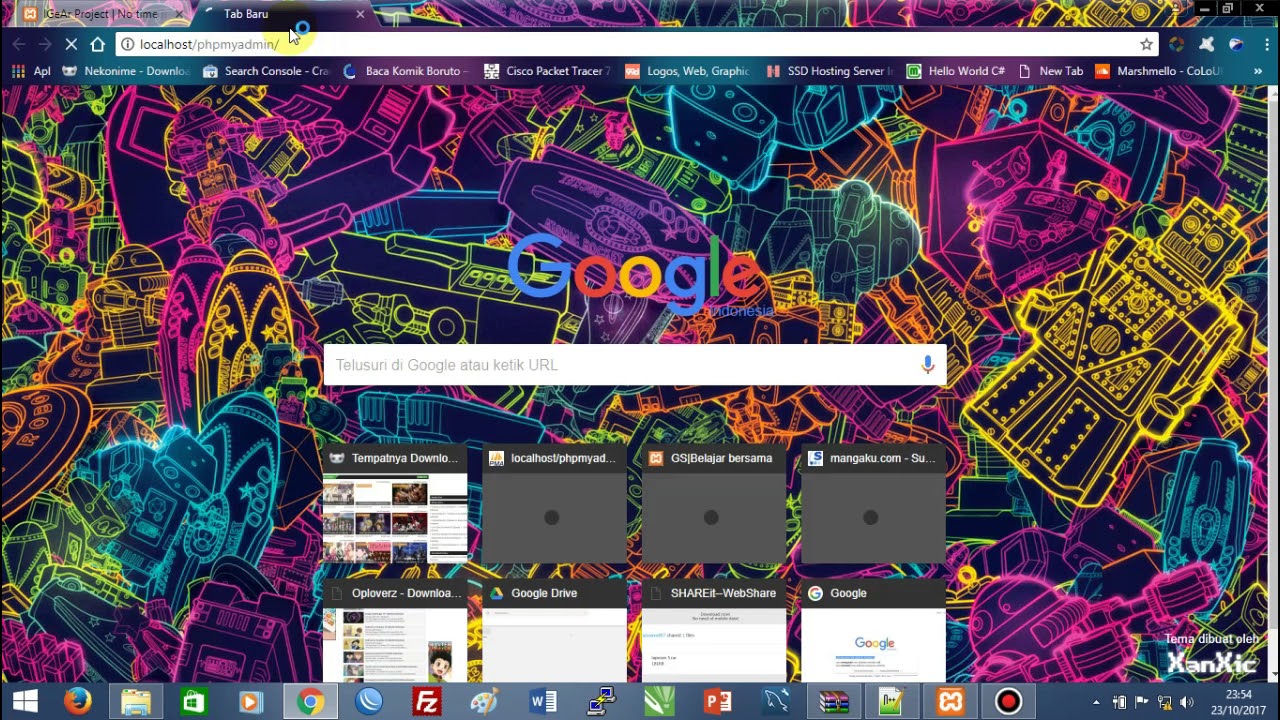The height and width of the screenshot is (720, 1280).
Task: Open the Action Center flag icon
Action: point(1142,702)
